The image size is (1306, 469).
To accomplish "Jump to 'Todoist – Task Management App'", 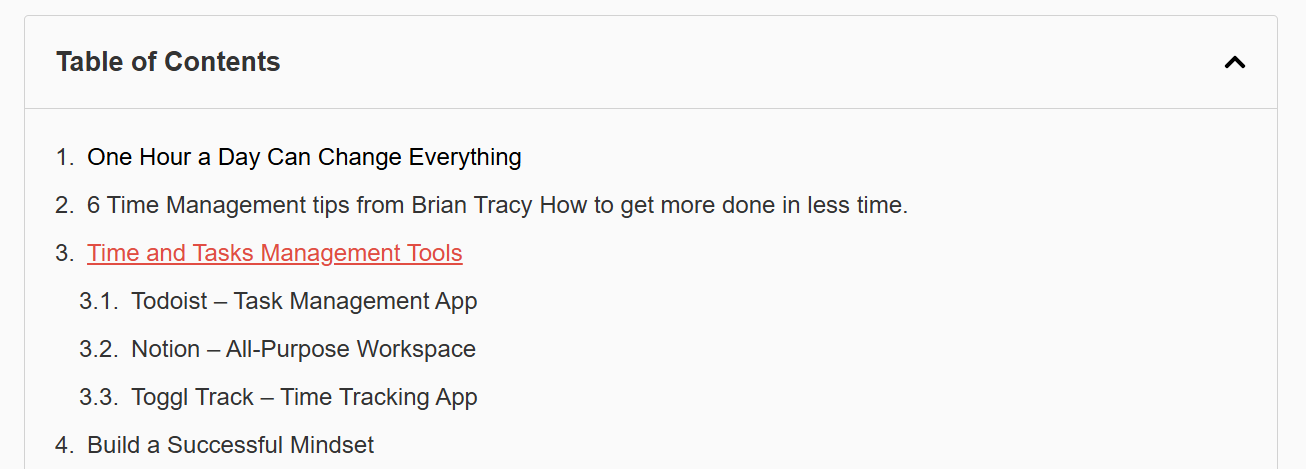I will [304, 302].
